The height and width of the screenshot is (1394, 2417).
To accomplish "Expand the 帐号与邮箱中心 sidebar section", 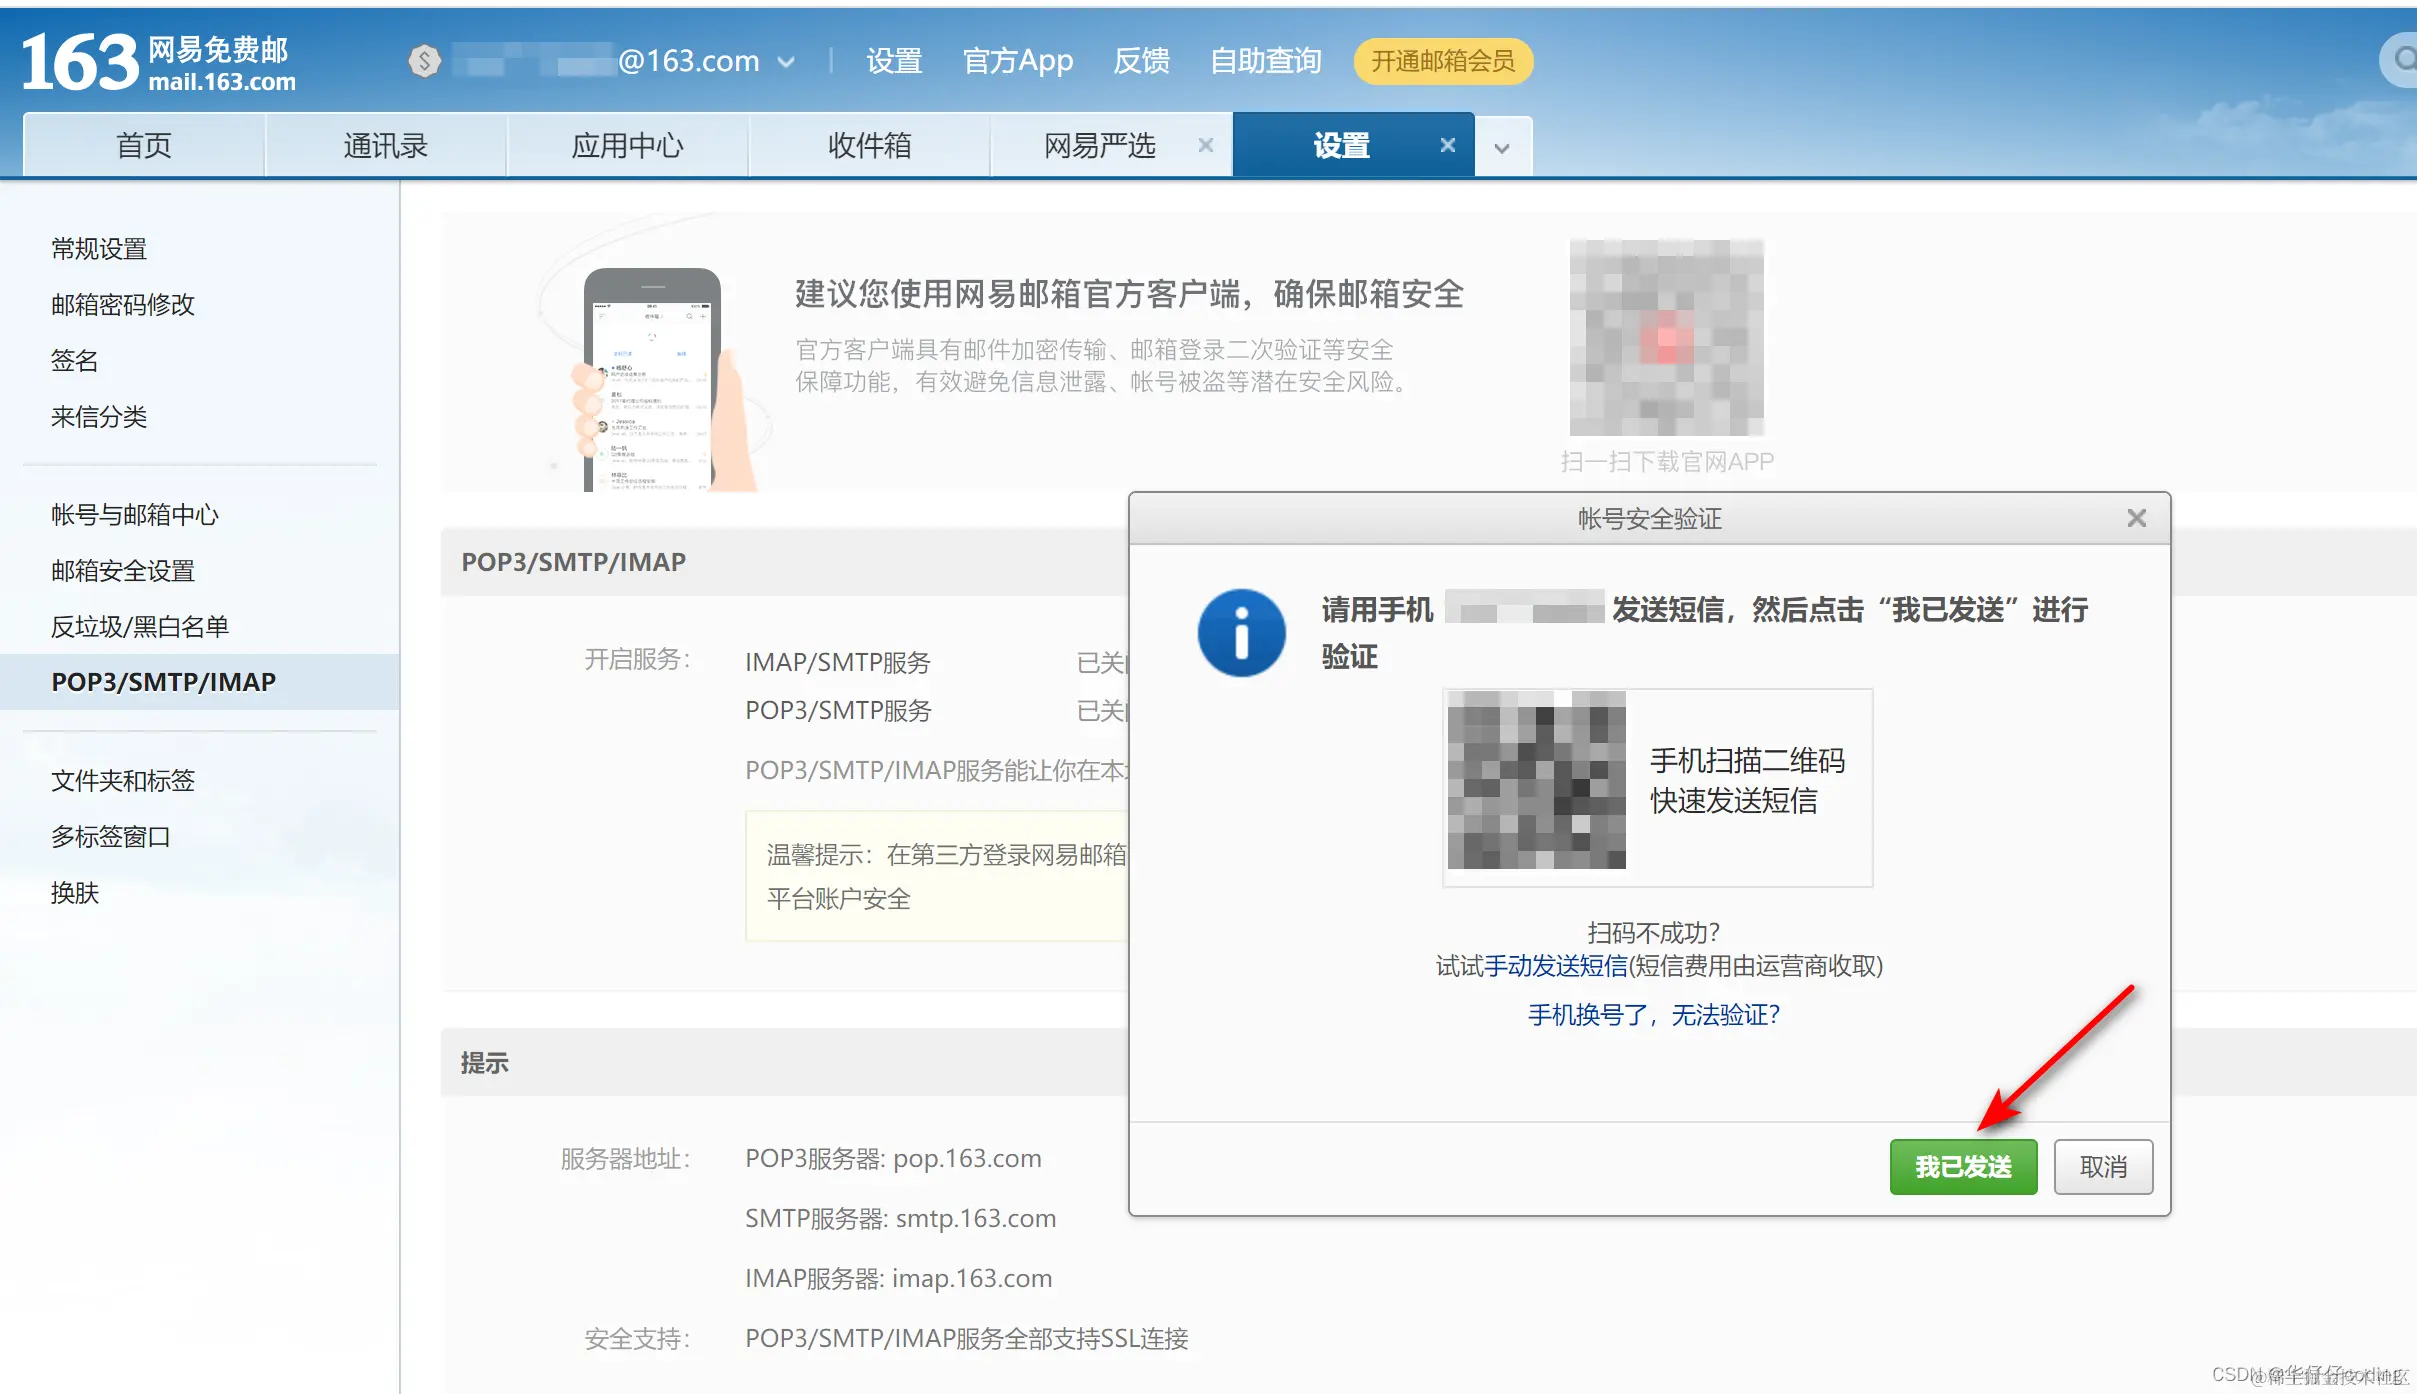I will [x=136, y=514].
